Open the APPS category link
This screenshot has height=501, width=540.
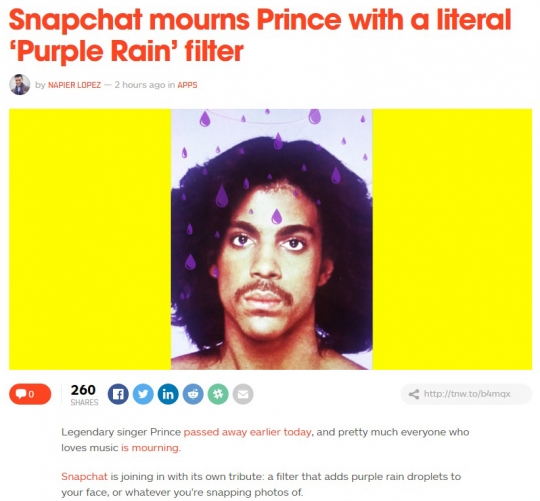coord(187,85)
